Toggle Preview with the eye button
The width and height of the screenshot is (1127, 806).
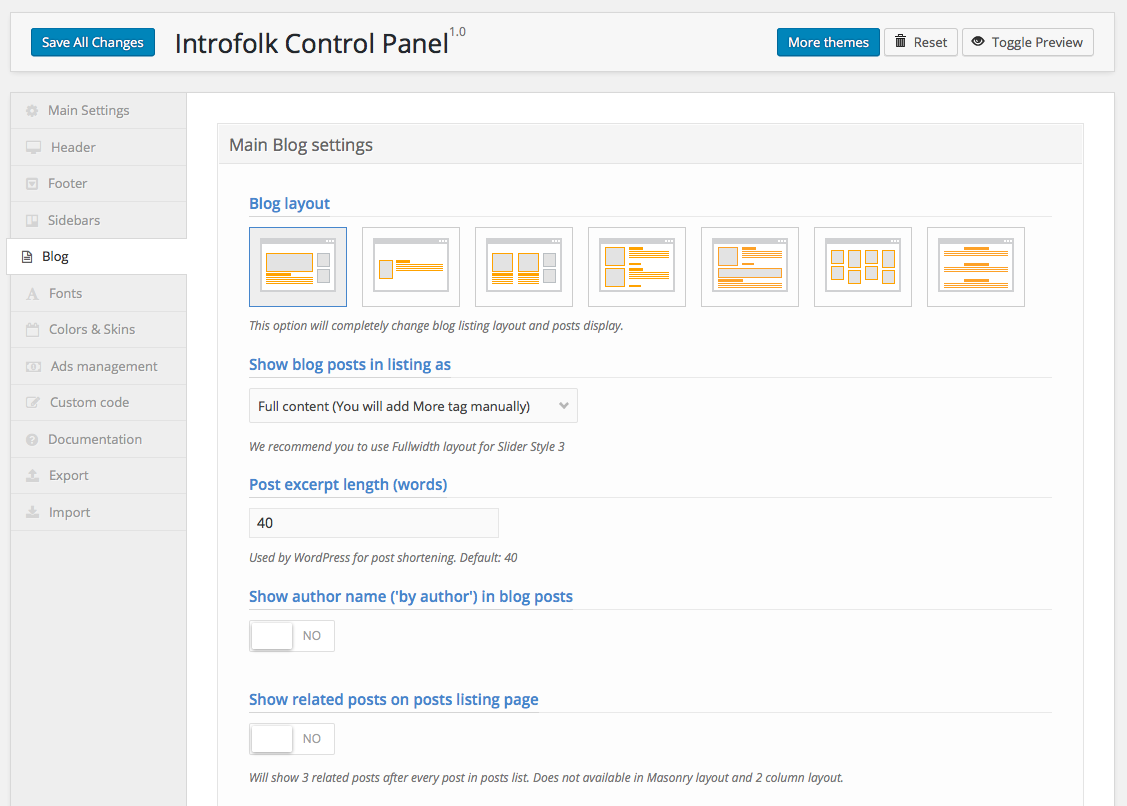(x=1027, y=42)
